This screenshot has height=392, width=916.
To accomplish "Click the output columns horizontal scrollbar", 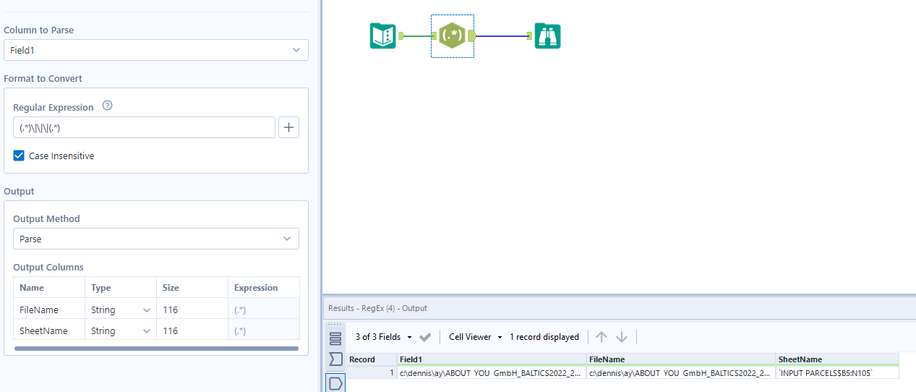I will point(156,348).
